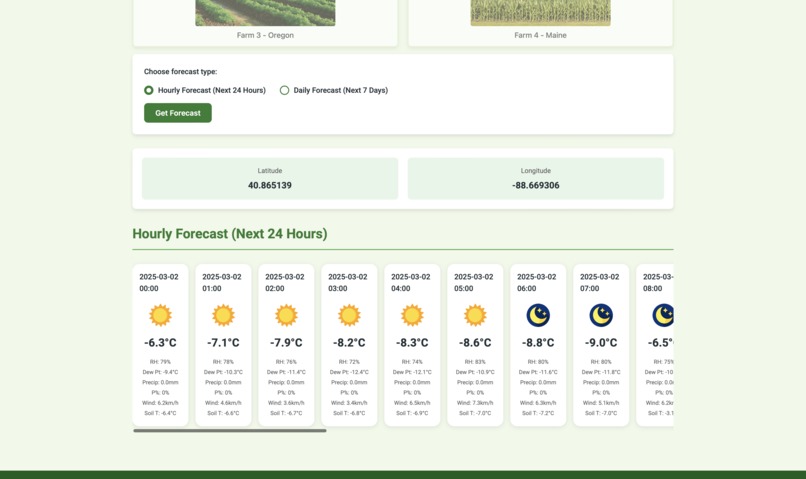Click the moon icon for 06:00
The width and height of the screenshot is (806, 479).
pyautogui.click(x=538, y=315)
